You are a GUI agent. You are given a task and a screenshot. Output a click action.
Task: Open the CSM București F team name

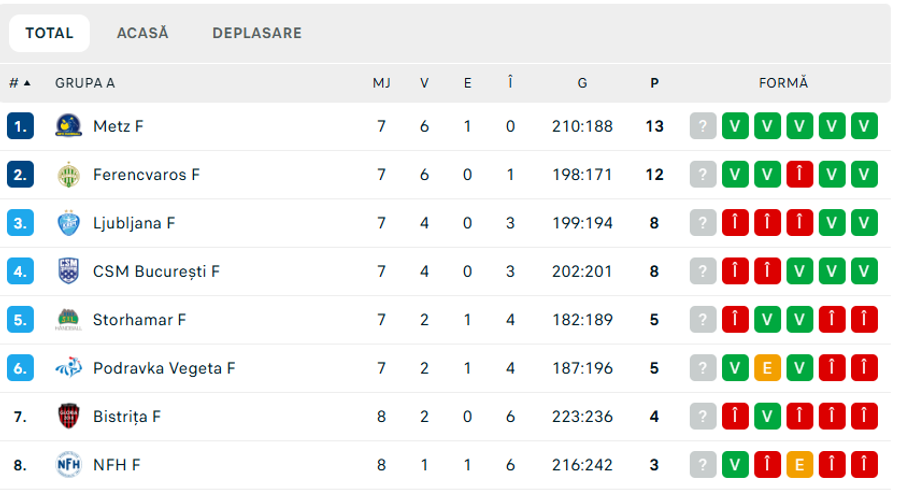pos(156,271)
